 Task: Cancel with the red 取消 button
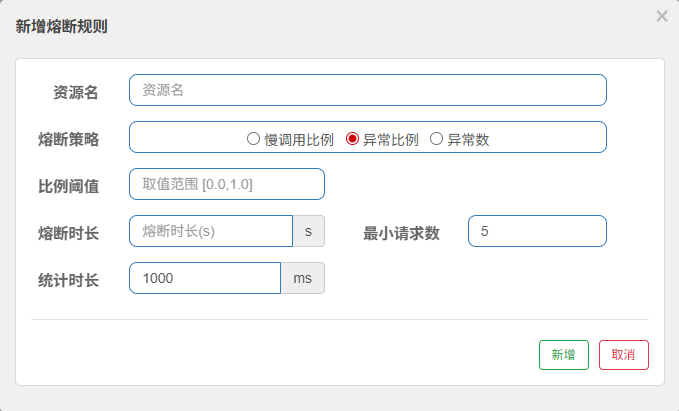[x=623, y=355]
